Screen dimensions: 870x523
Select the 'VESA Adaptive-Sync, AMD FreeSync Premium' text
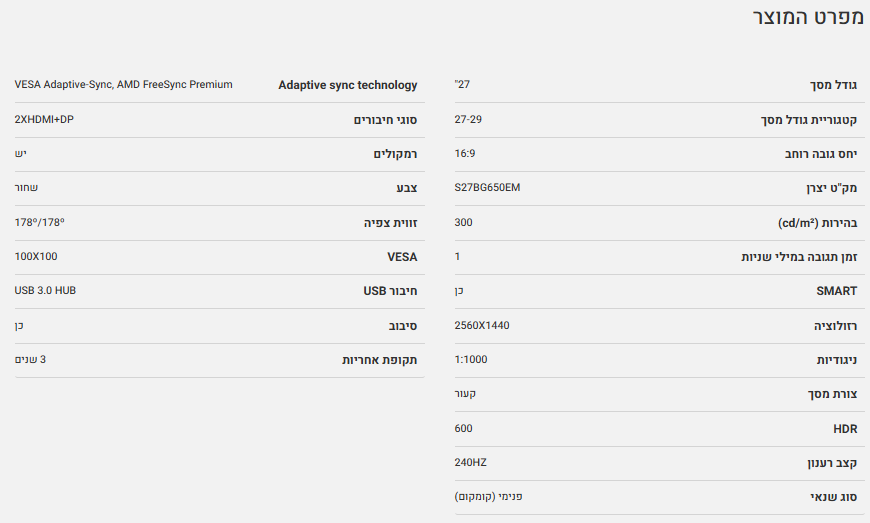click(x=124, y=85)
